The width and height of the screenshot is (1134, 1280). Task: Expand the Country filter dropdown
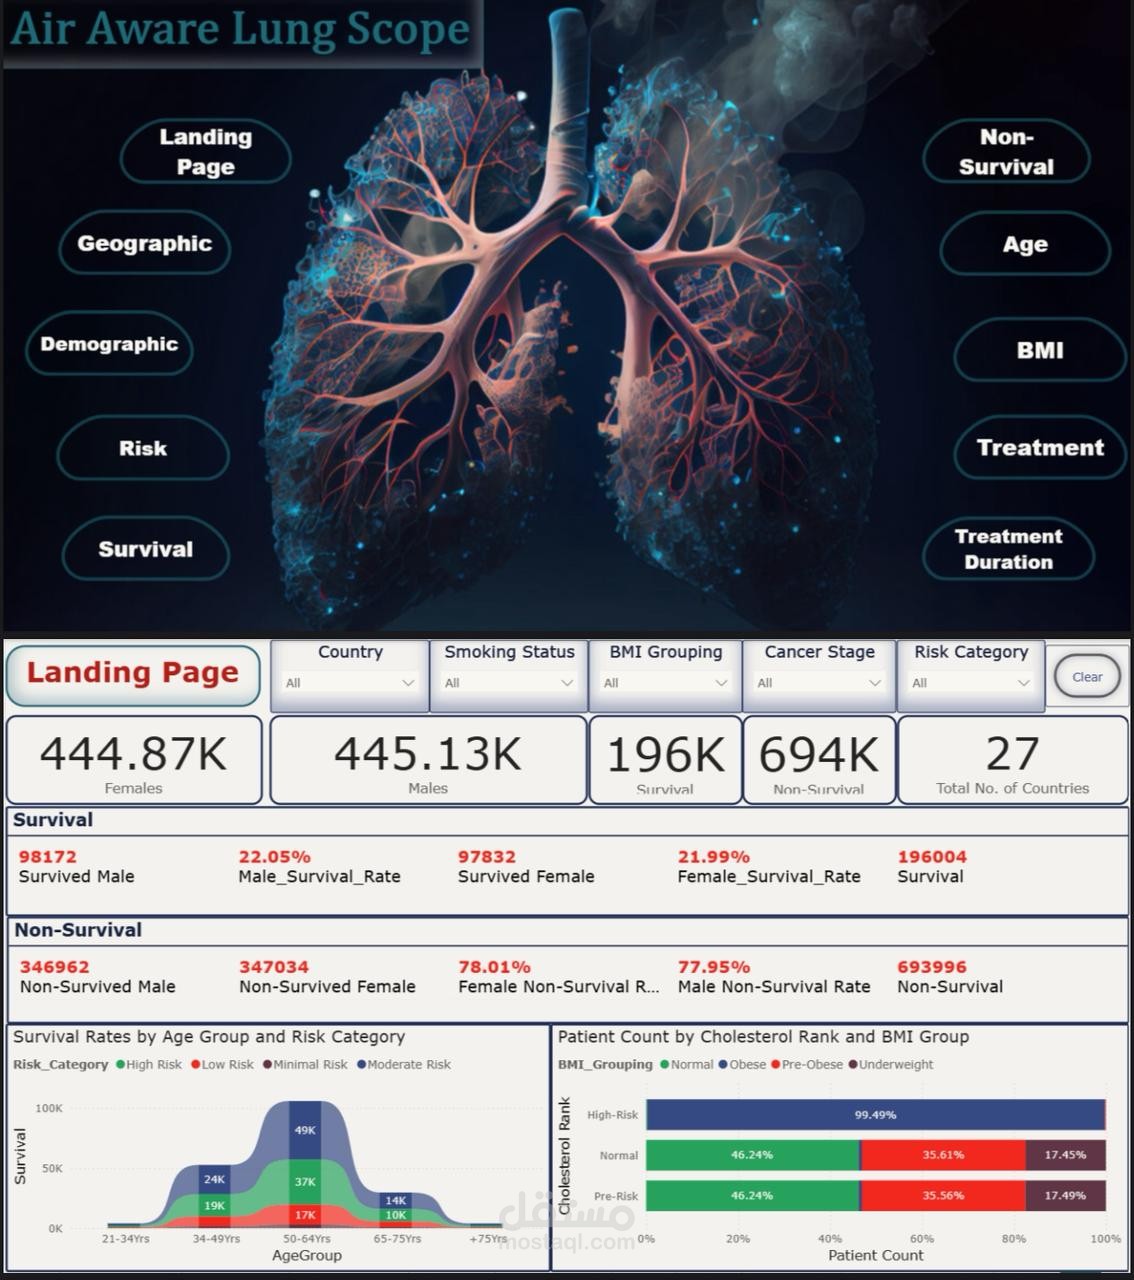tap(350, 683)
